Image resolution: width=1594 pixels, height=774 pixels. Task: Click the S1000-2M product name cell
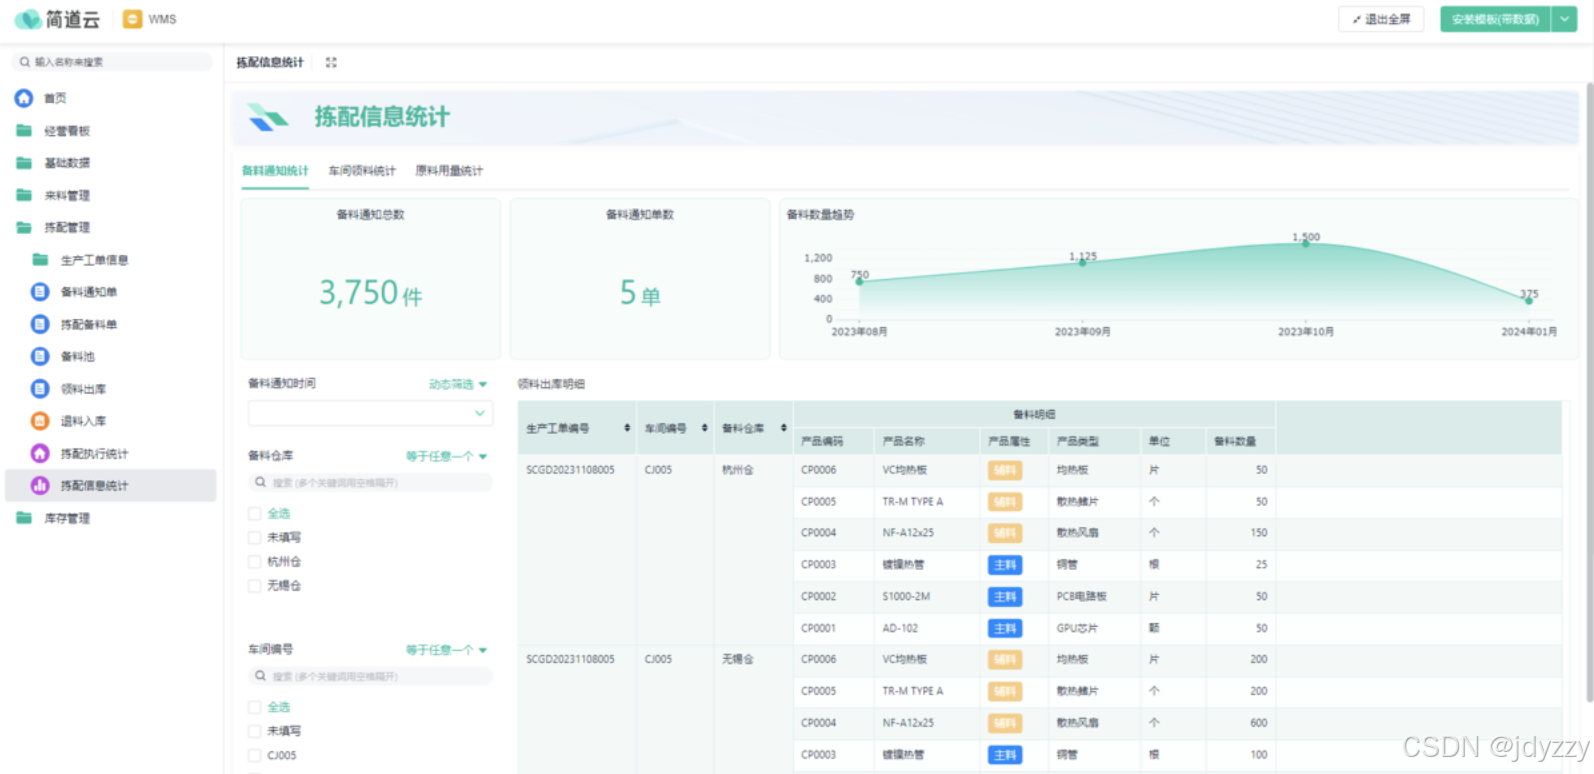coord(906,597)
